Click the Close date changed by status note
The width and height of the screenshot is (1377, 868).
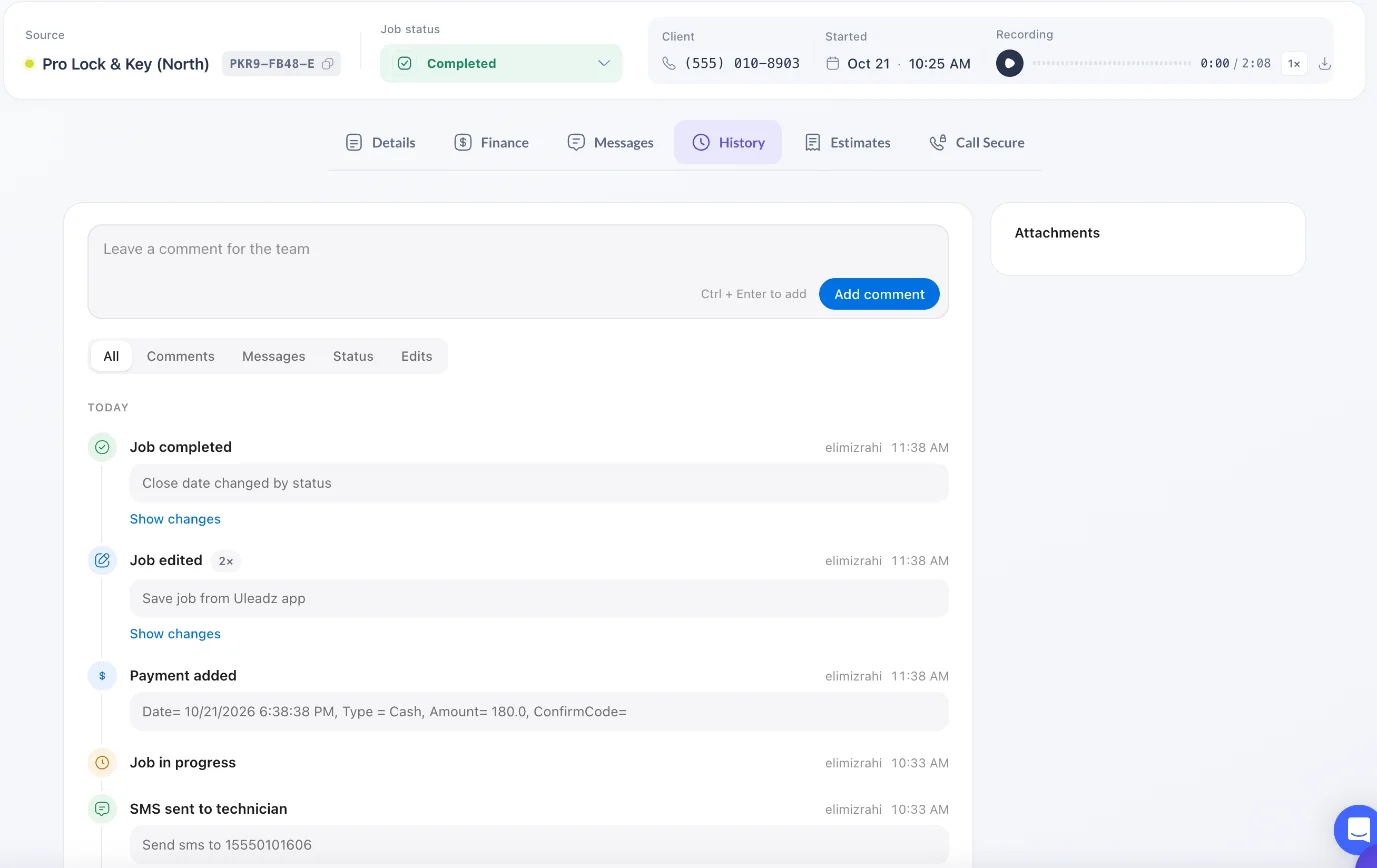coord(539,483)
